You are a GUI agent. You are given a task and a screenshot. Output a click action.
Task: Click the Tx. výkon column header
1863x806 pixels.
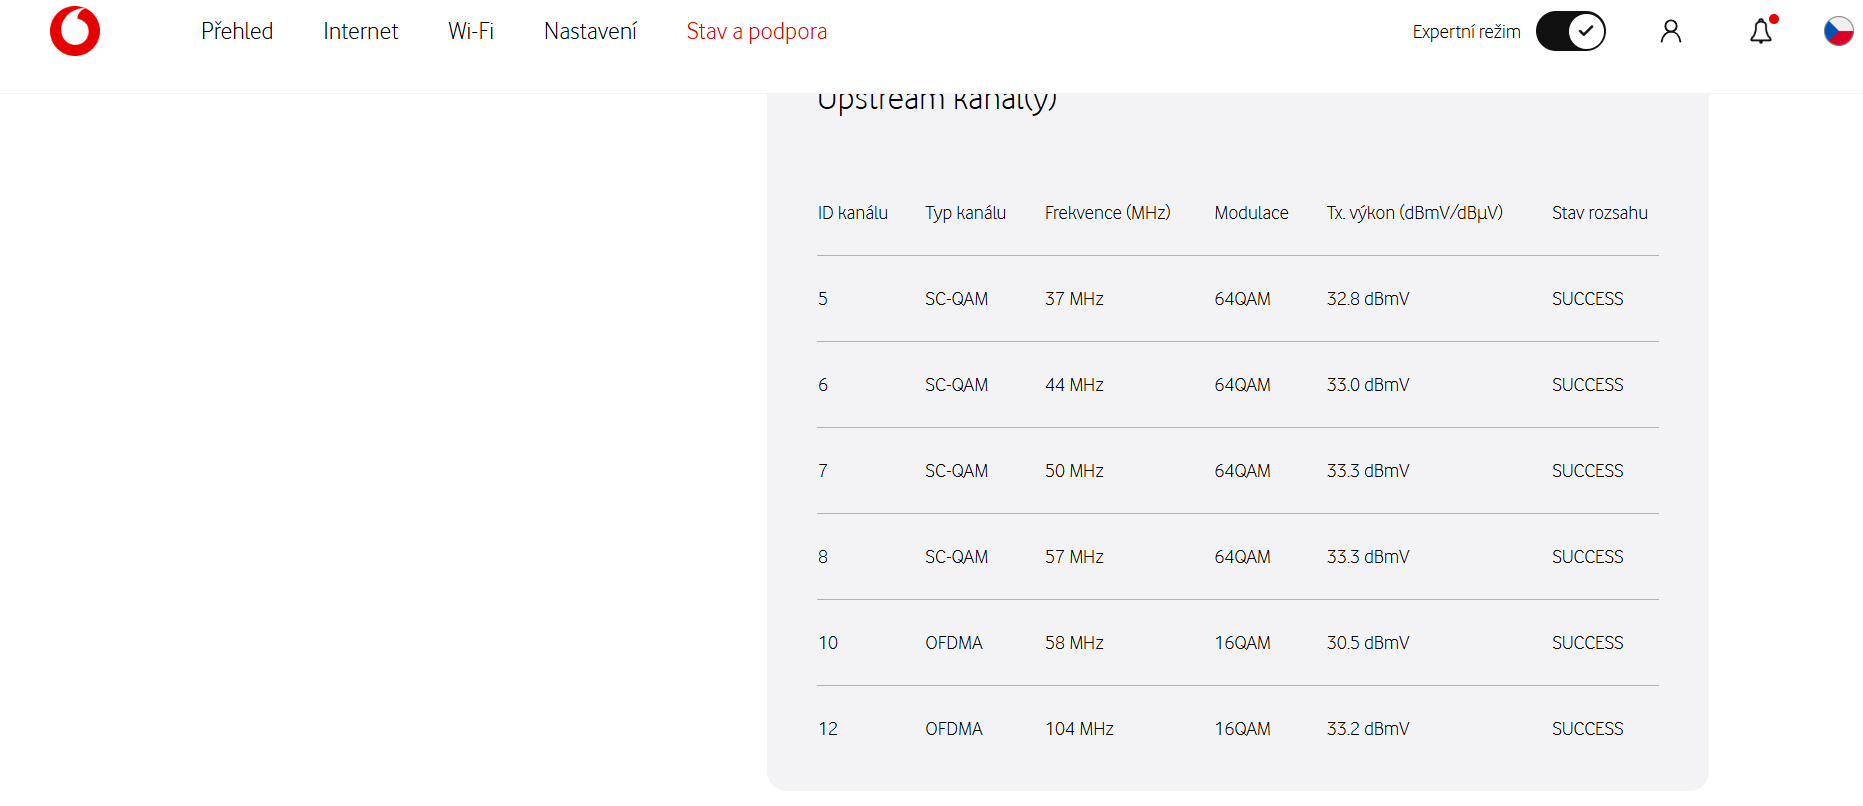point(1414,213)
